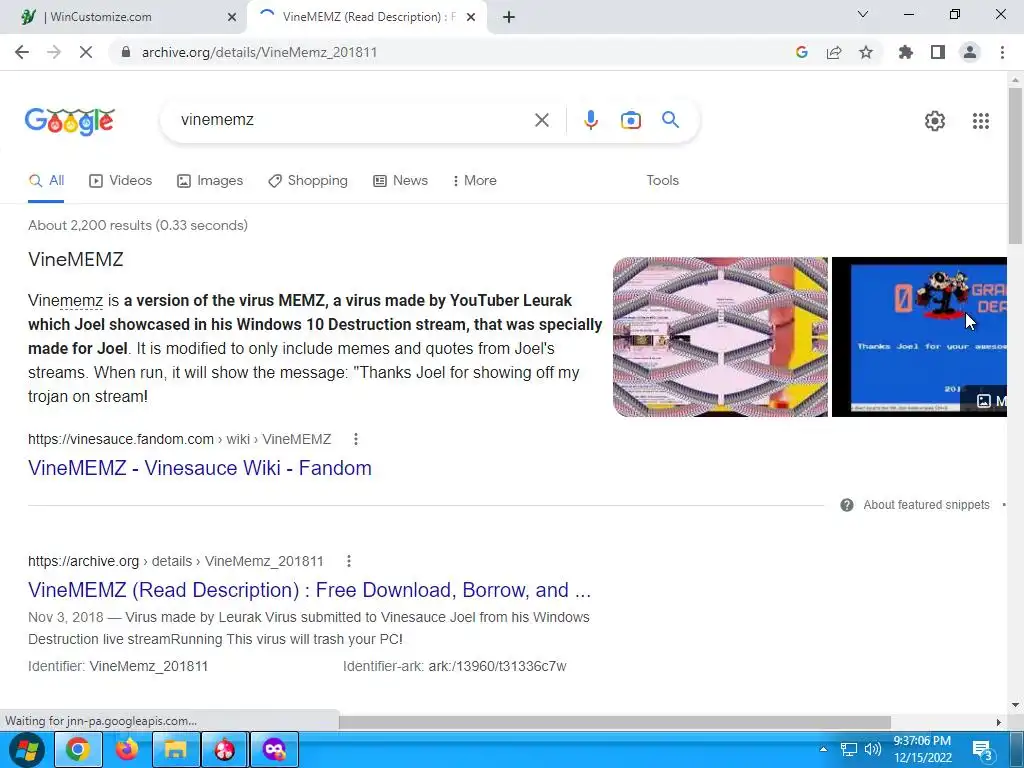Open the archive.org VineMEMZ result link
The width and height of the screenshot is (1024, 768).
(x=310, y=590)
